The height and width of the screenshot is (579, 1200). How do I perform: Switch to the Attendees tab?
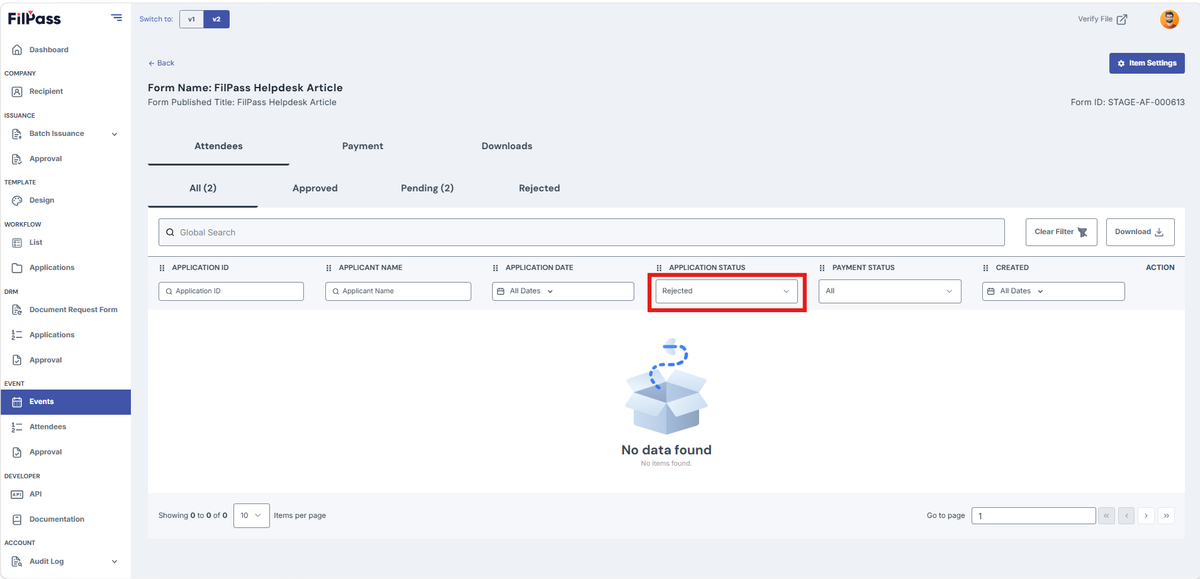[218, 146]
